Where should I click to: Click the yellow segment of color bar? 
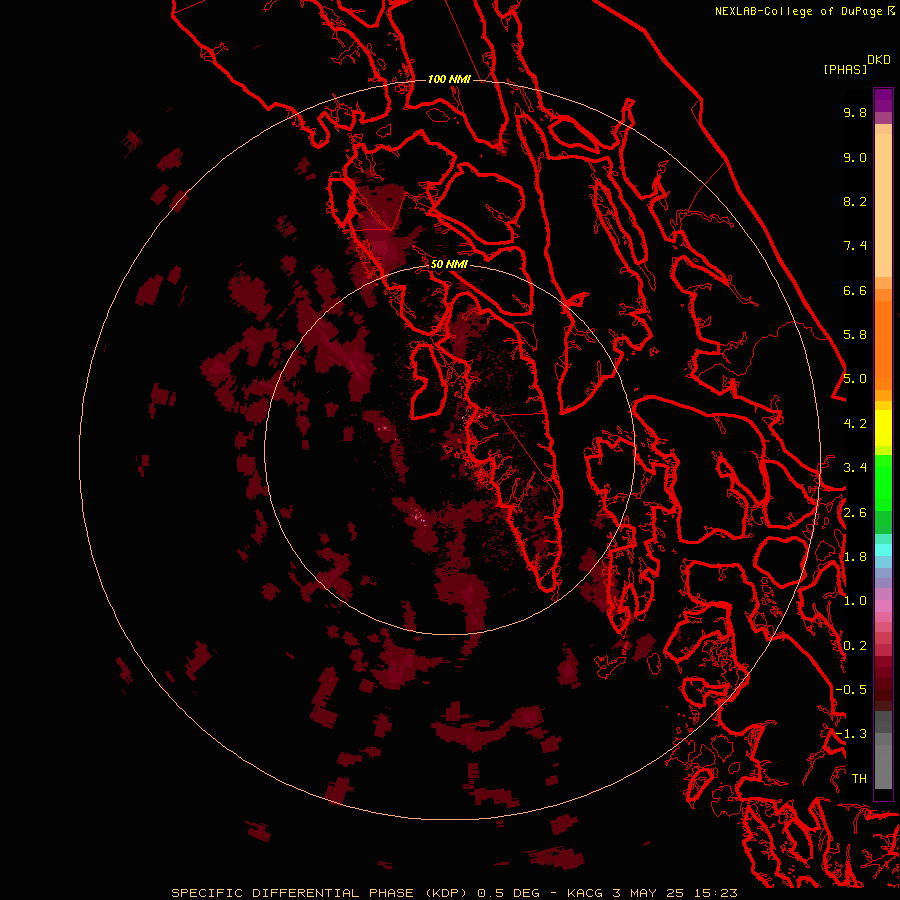[883, 428]
